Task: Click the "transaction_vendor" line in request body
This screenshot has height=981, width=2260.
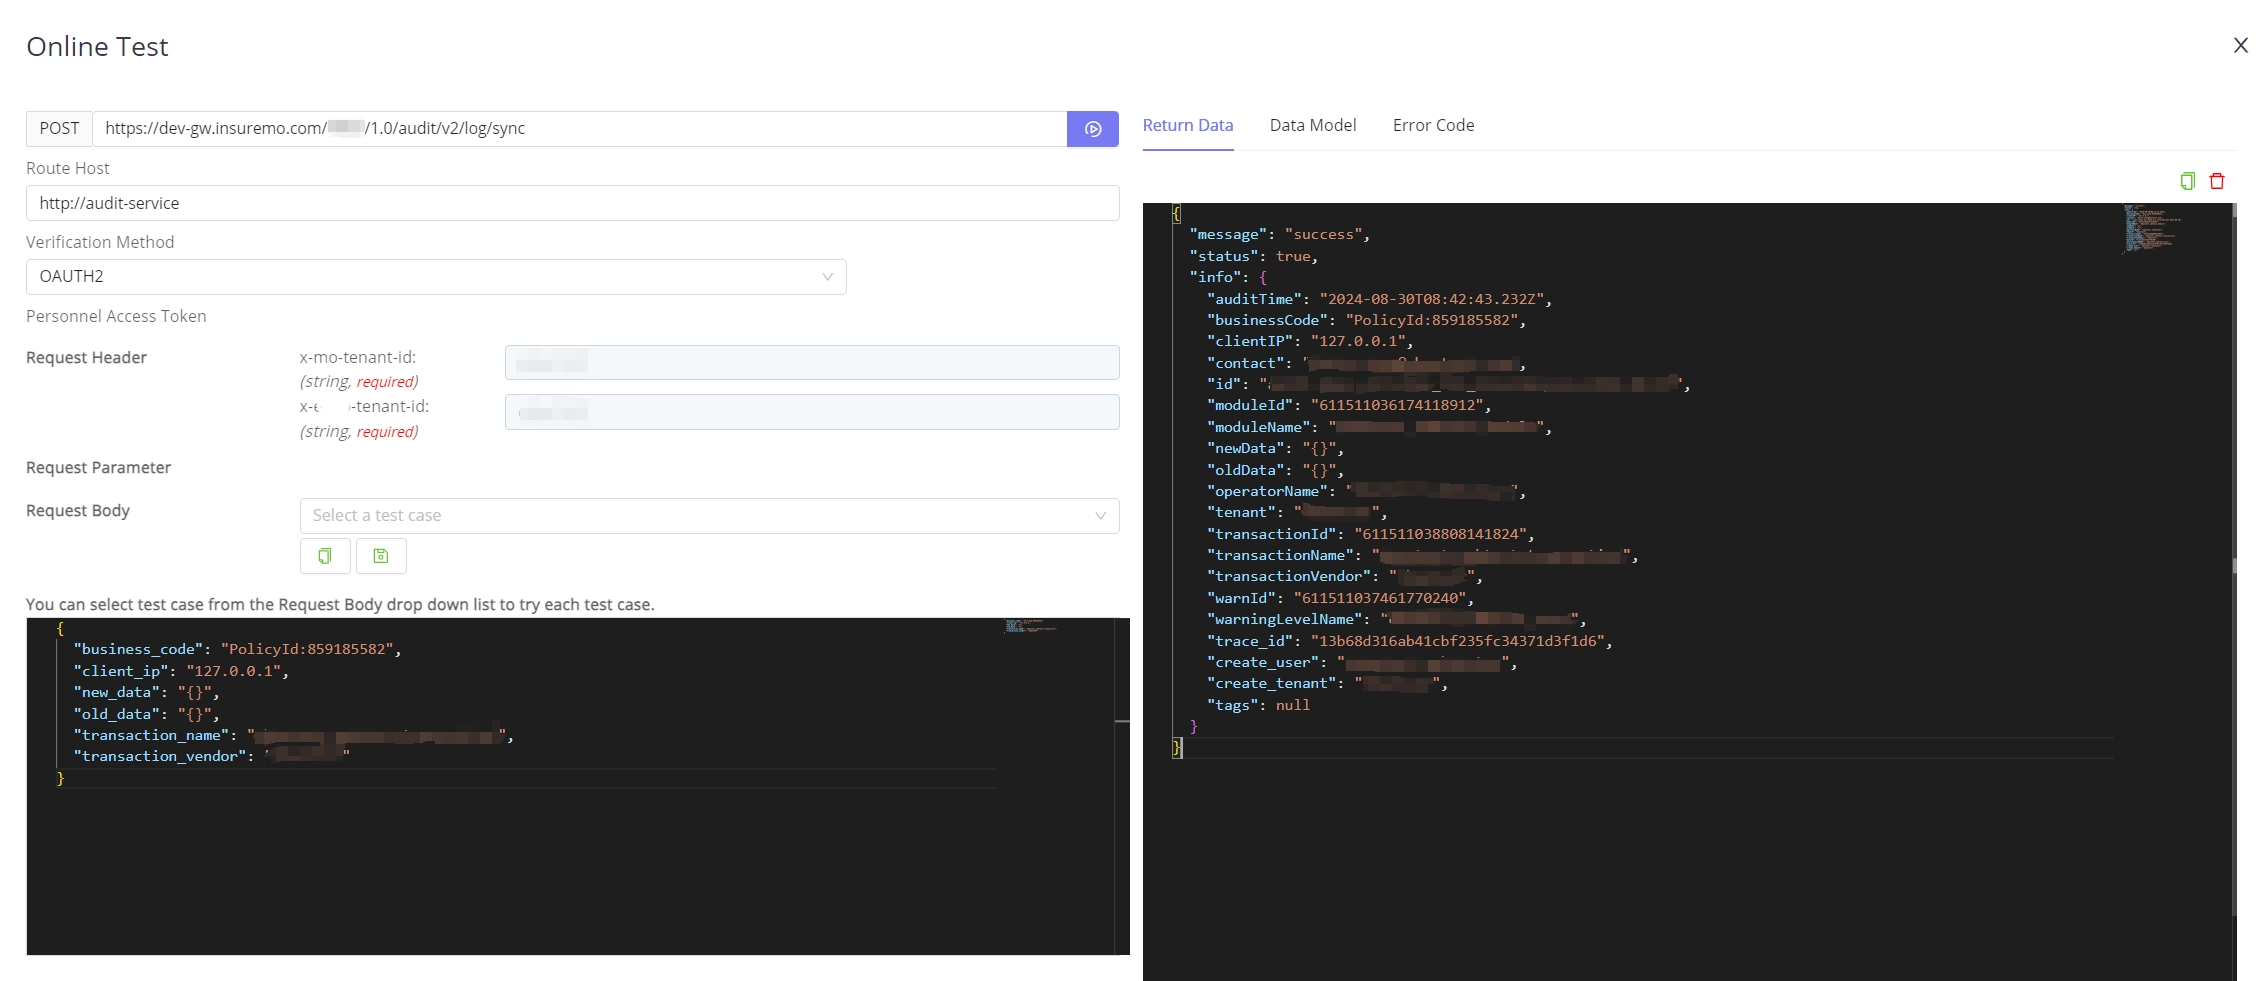Action: (211, 757)
